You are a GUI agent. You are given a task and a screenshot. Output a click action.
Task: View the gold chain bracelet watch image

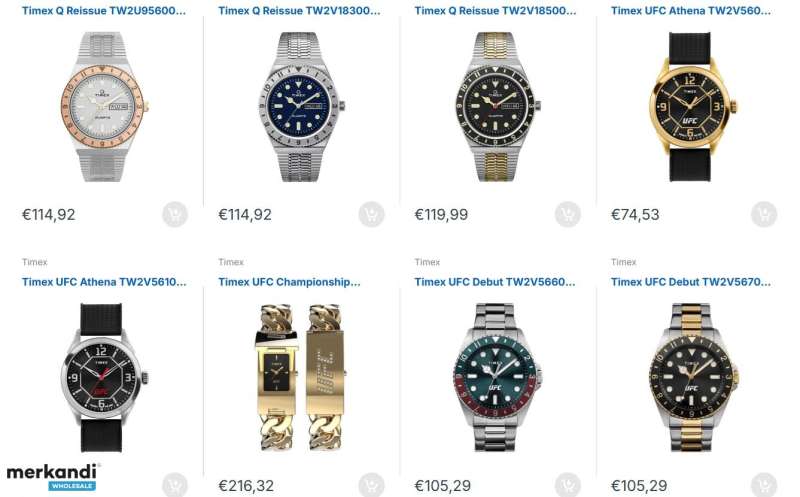click(x=301, y=378)
